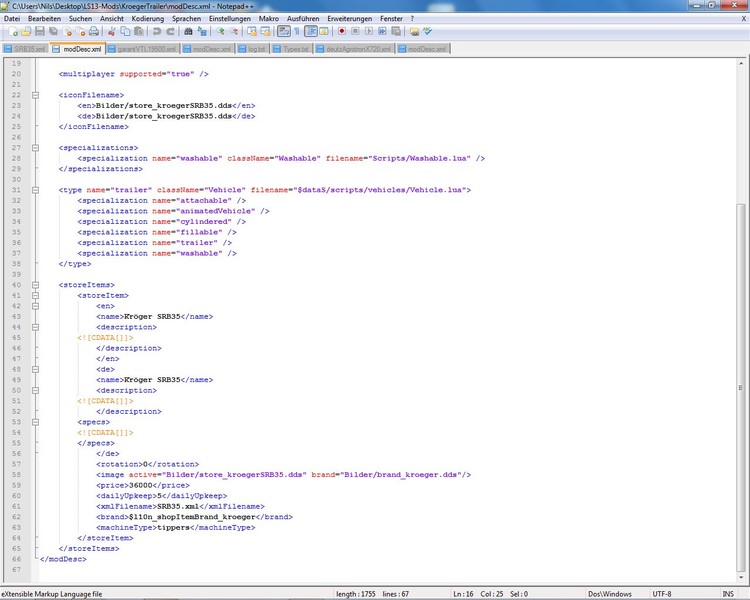Open the user-defined language dialog icon
The height and width of the screenshot is (600, 750).
[x=324, y=32]
